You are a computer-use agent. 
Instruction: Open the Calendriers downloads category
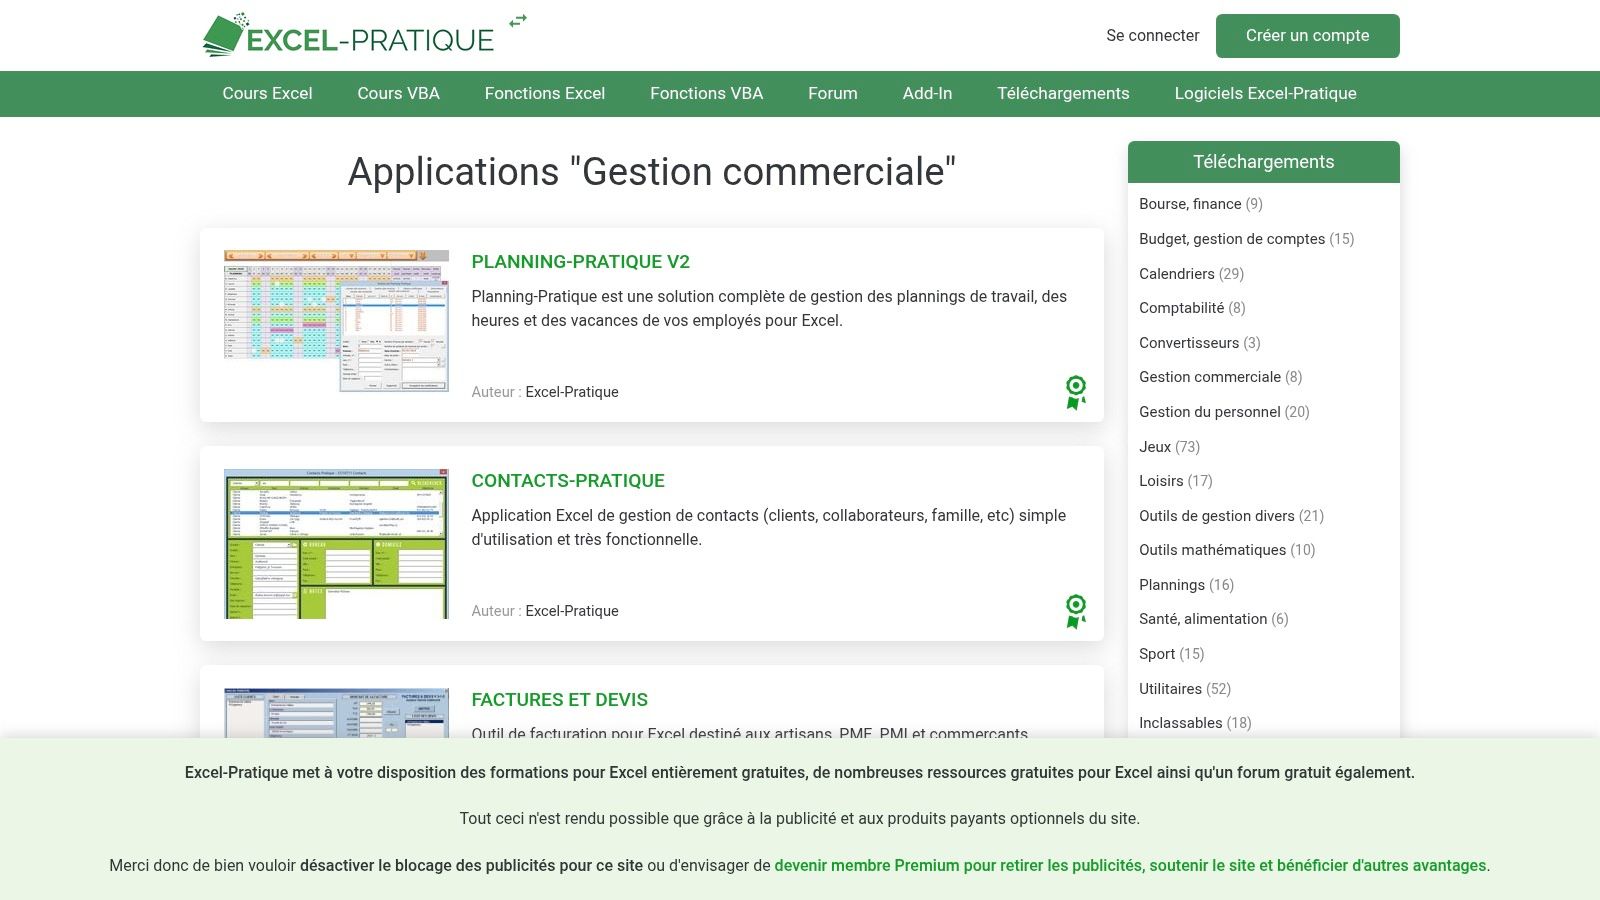[x=1177, y=274]
